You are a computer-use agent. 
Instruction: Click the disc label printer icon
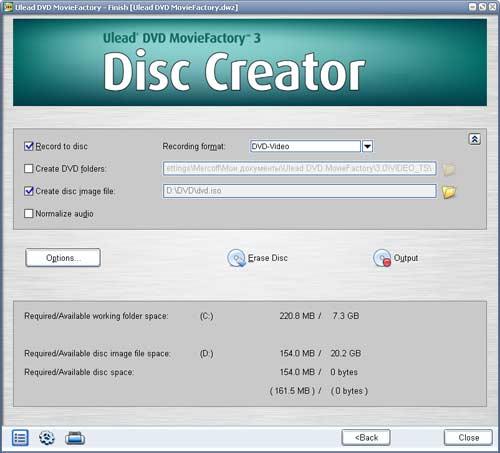pos(75,438)
